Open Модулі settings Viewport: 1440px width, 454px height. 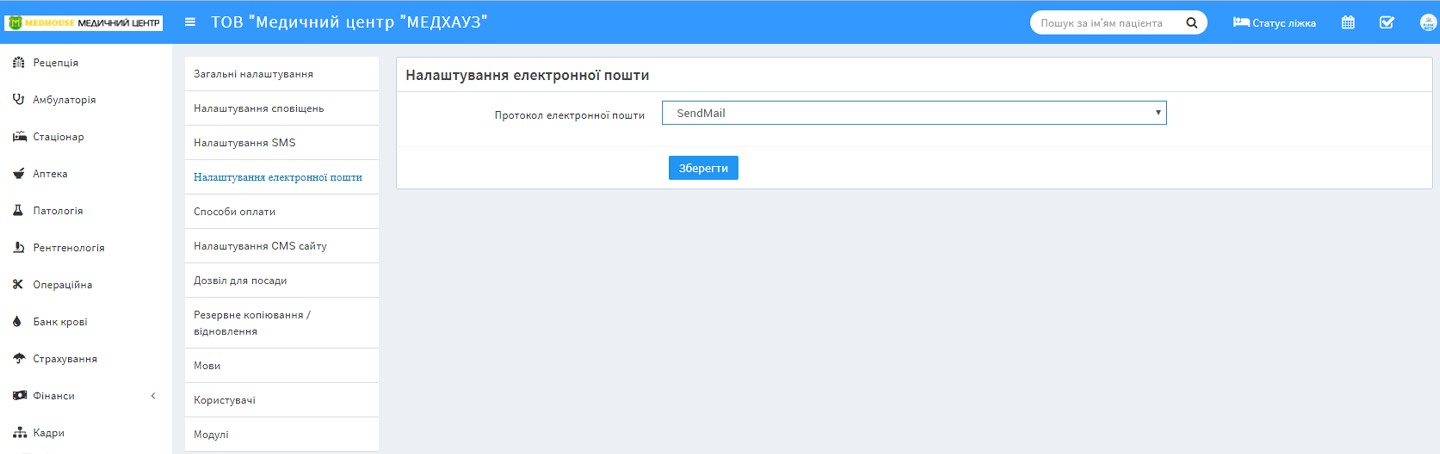click(282, 434)
